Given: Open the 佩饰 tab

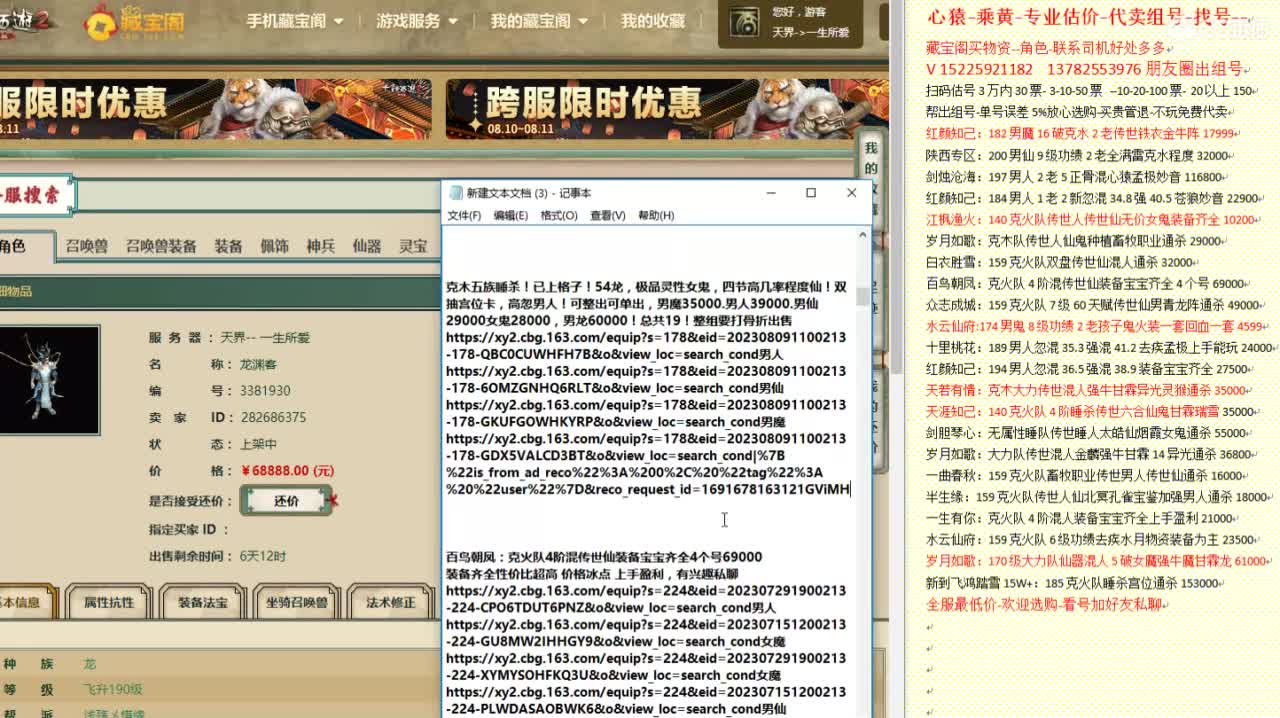Looking at the screenshot, I should point(274,246).
